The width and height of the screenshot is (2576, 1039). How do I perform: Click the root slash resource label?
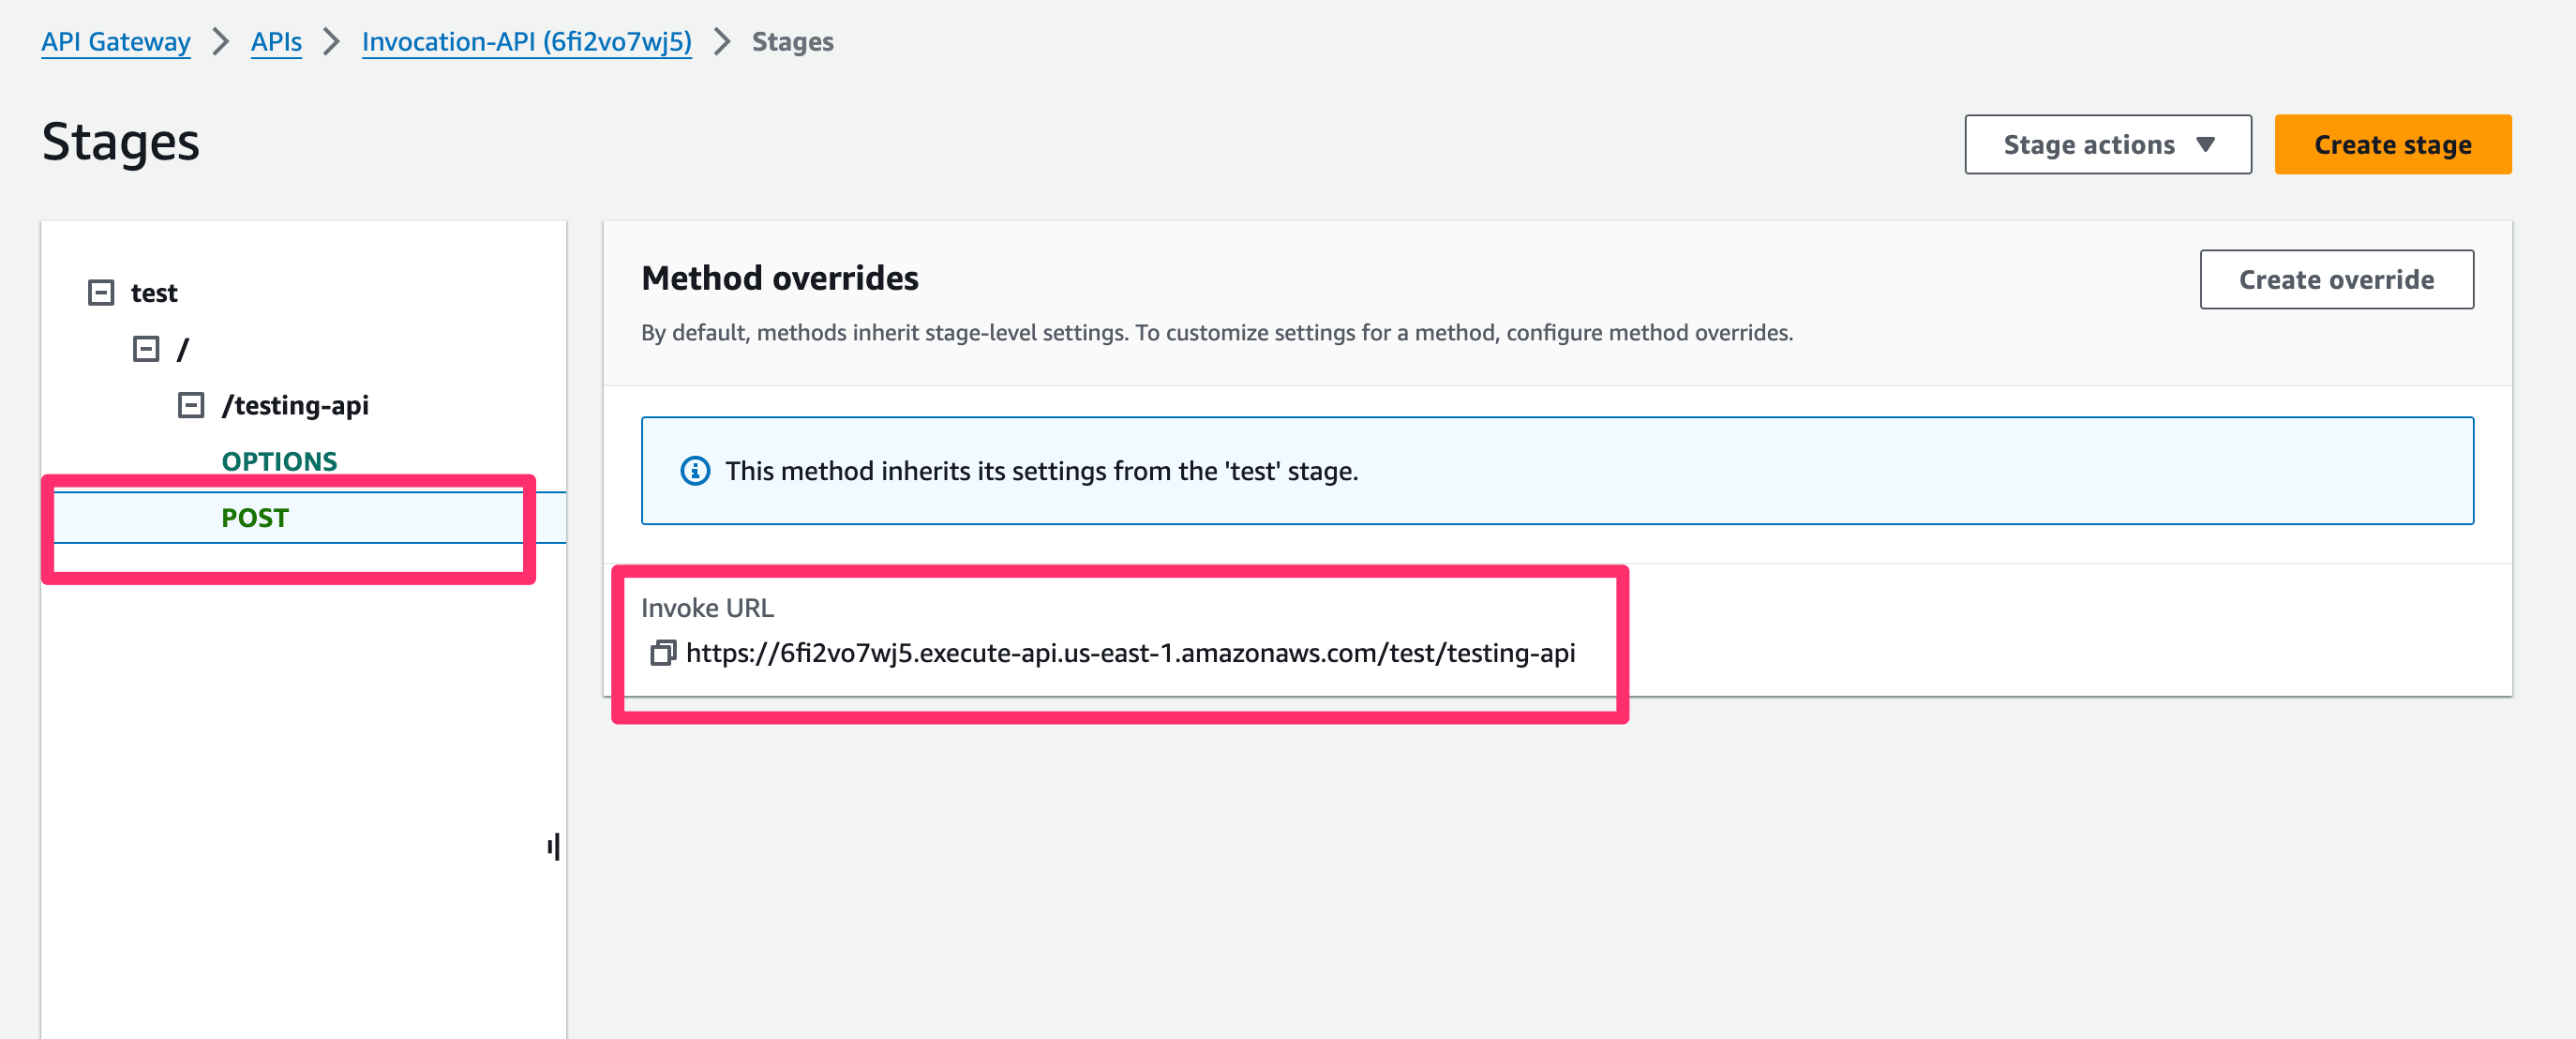point(182,349)
